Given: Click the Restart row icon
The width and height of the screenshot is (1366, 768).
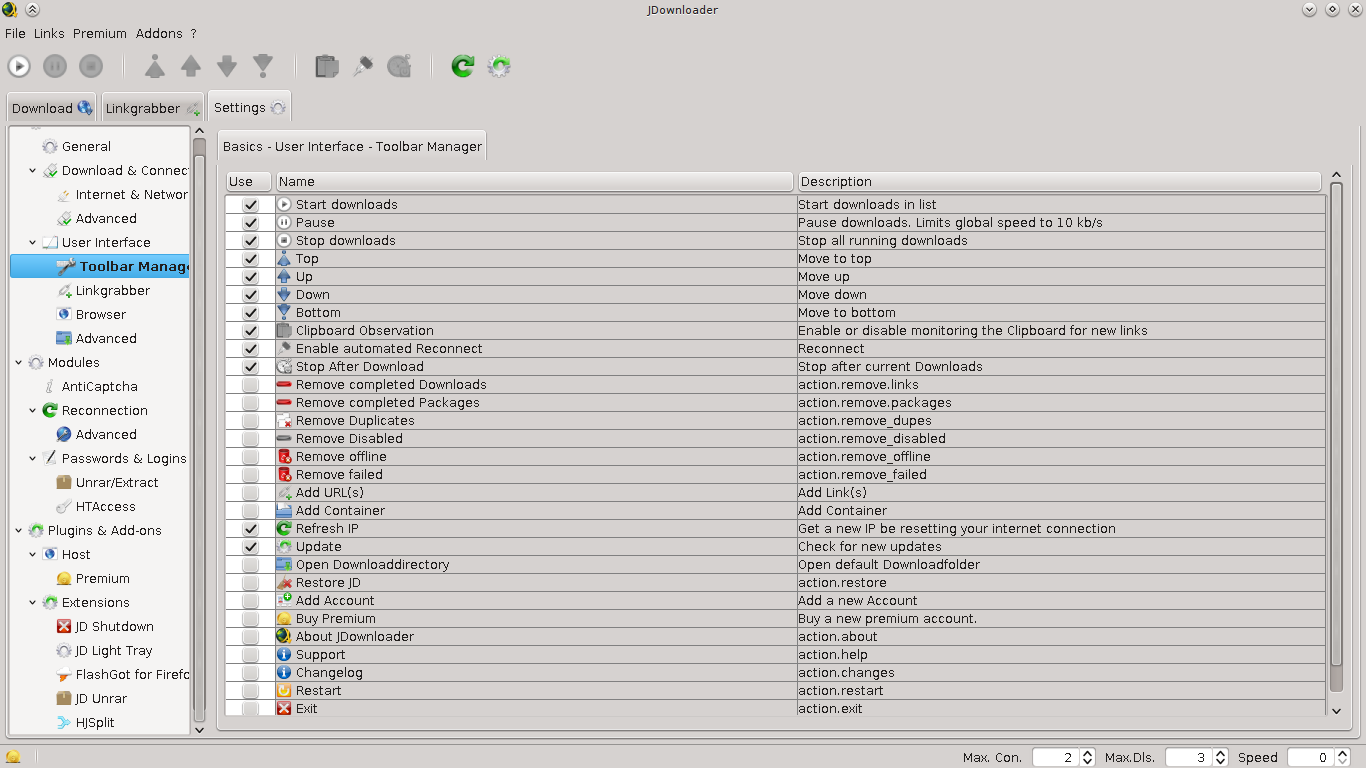Looking at the screenshot, I should tap(284, 691).
